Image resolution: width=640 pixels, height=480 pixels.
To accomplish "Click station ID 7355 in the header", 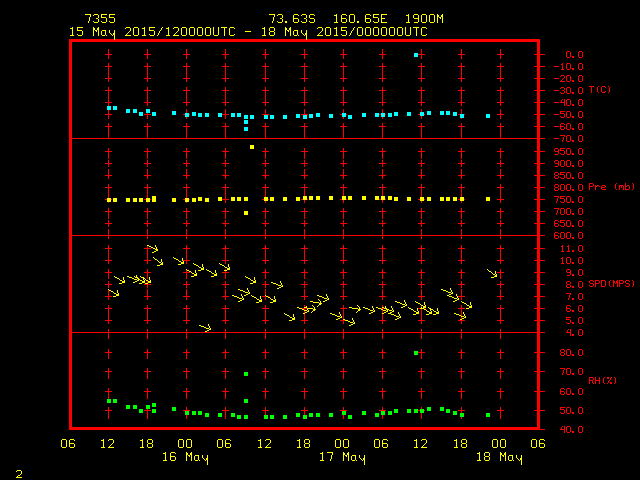I will pos(100,19).
